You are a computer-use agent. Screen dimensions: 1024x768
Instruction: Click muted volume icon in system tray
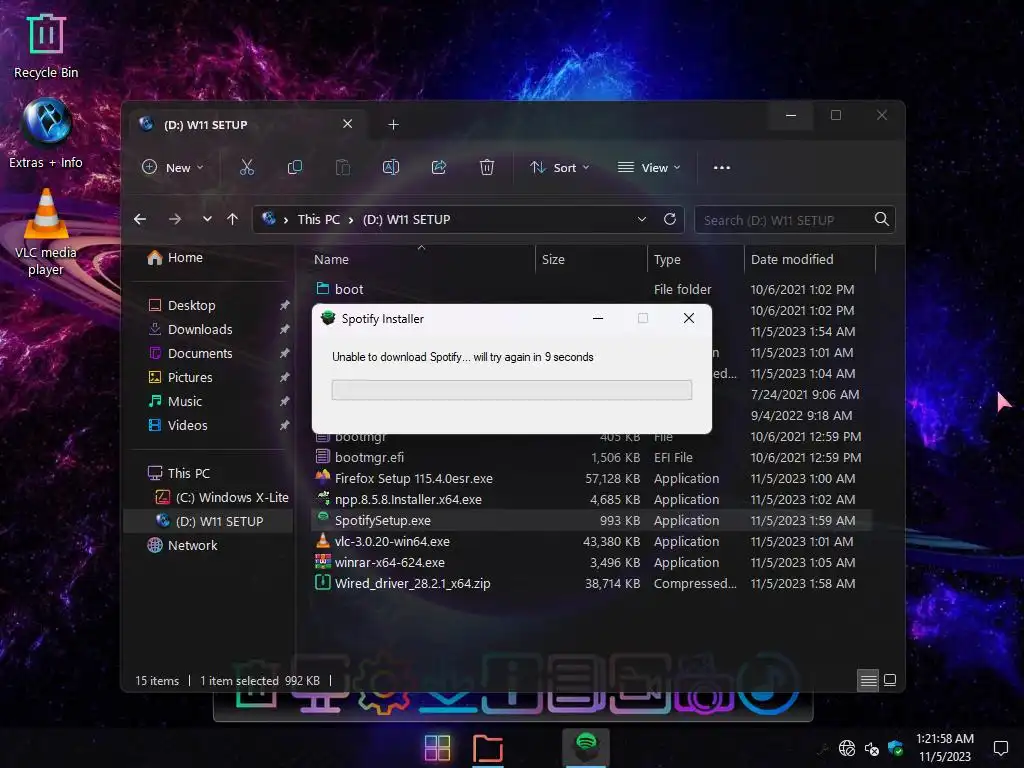(871, 748)
